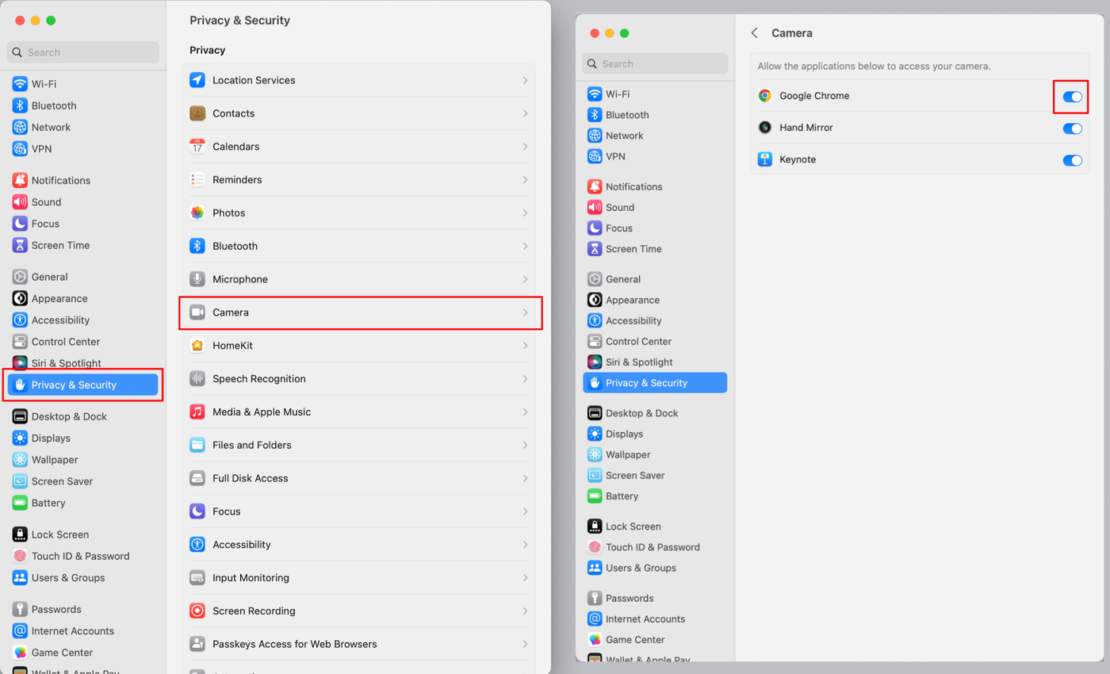
Task: Disable camera access for Google Chrome
Action: [x=1071, y=97]
